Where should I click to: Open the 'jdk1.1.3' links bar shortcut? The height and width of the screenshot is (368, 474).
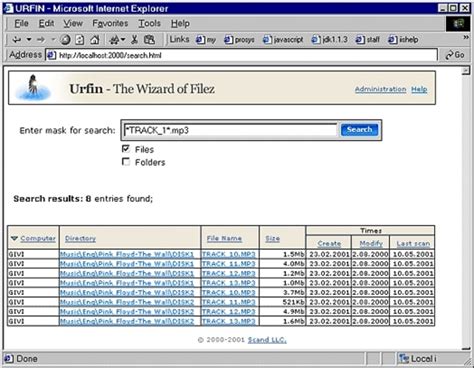(x=329, y=40)
